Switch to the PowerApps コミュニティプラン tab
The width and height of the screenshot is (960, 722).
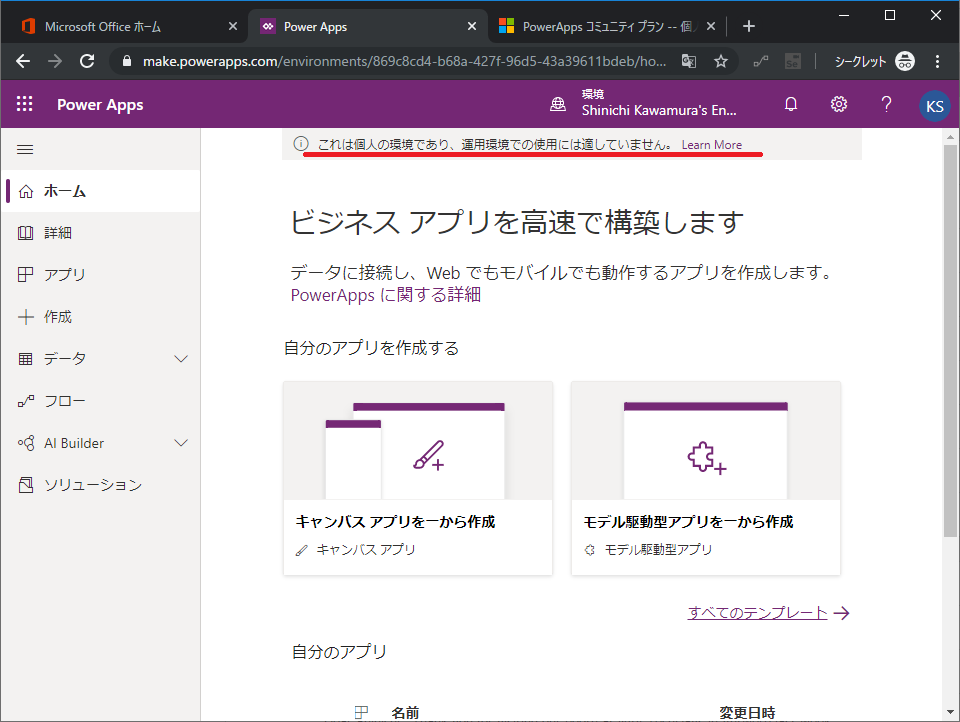606,26
